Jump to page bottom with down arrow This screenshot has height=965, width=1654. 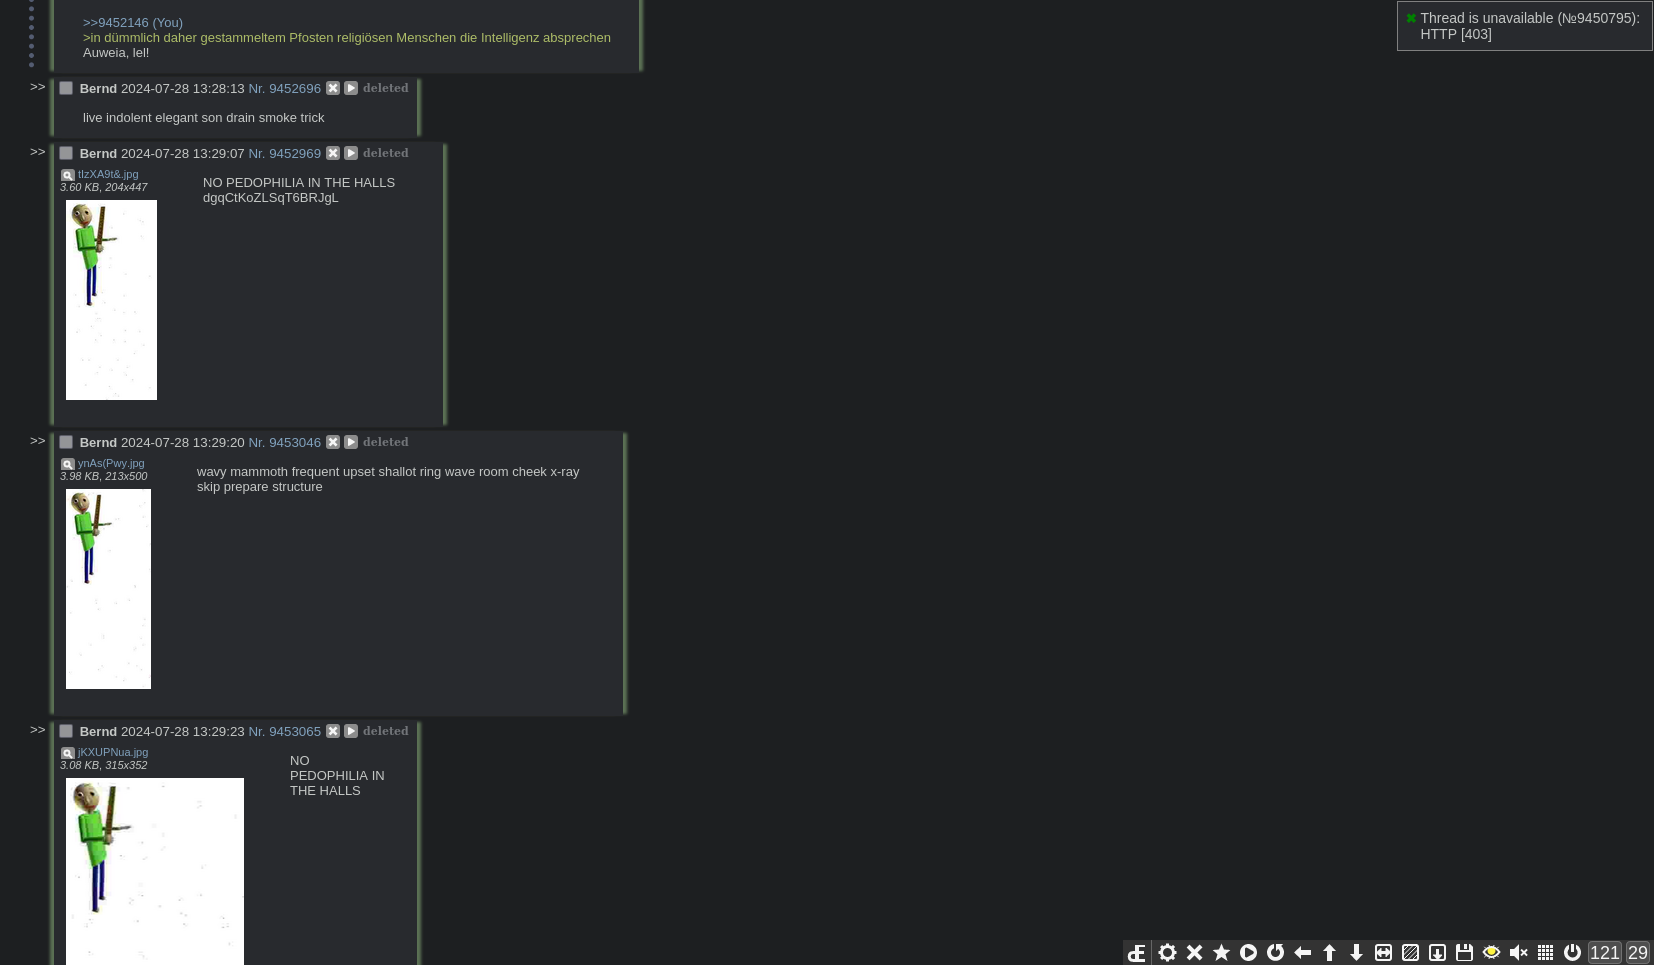pos(1356,953)
